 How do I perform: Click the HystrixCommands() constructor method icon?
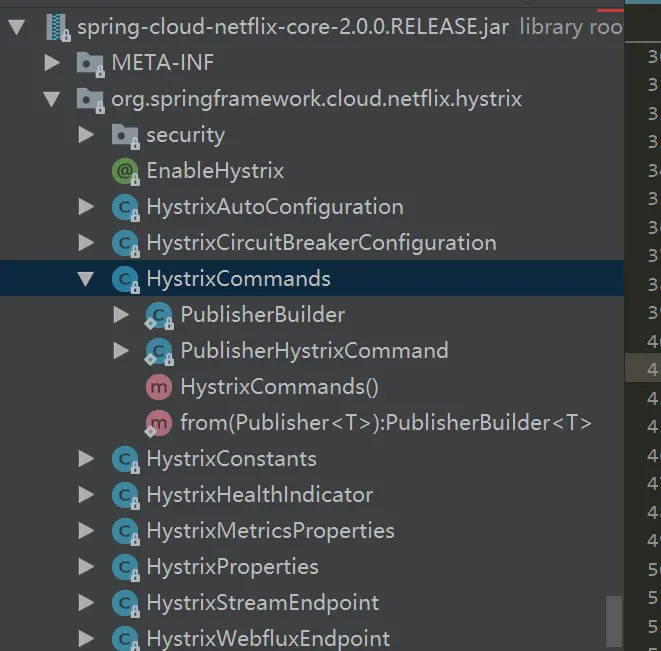(159, 387)
